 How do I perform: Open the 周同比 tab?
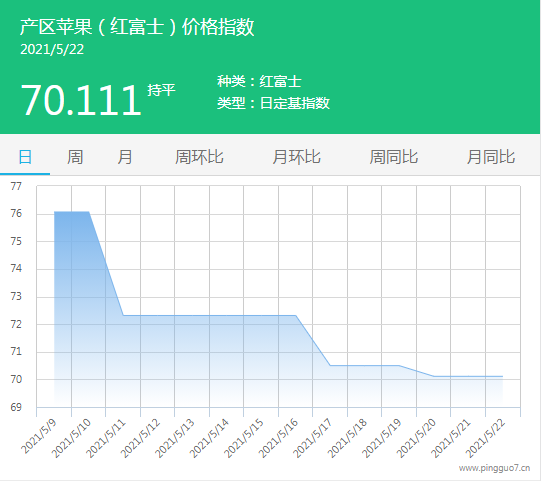[394, 157]
